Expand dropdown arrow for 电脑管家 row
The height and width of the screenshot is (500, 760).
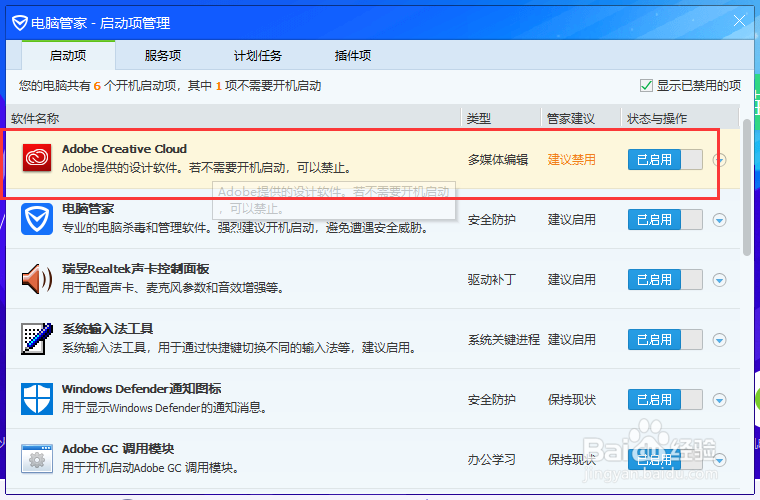[x=719, y=220]
